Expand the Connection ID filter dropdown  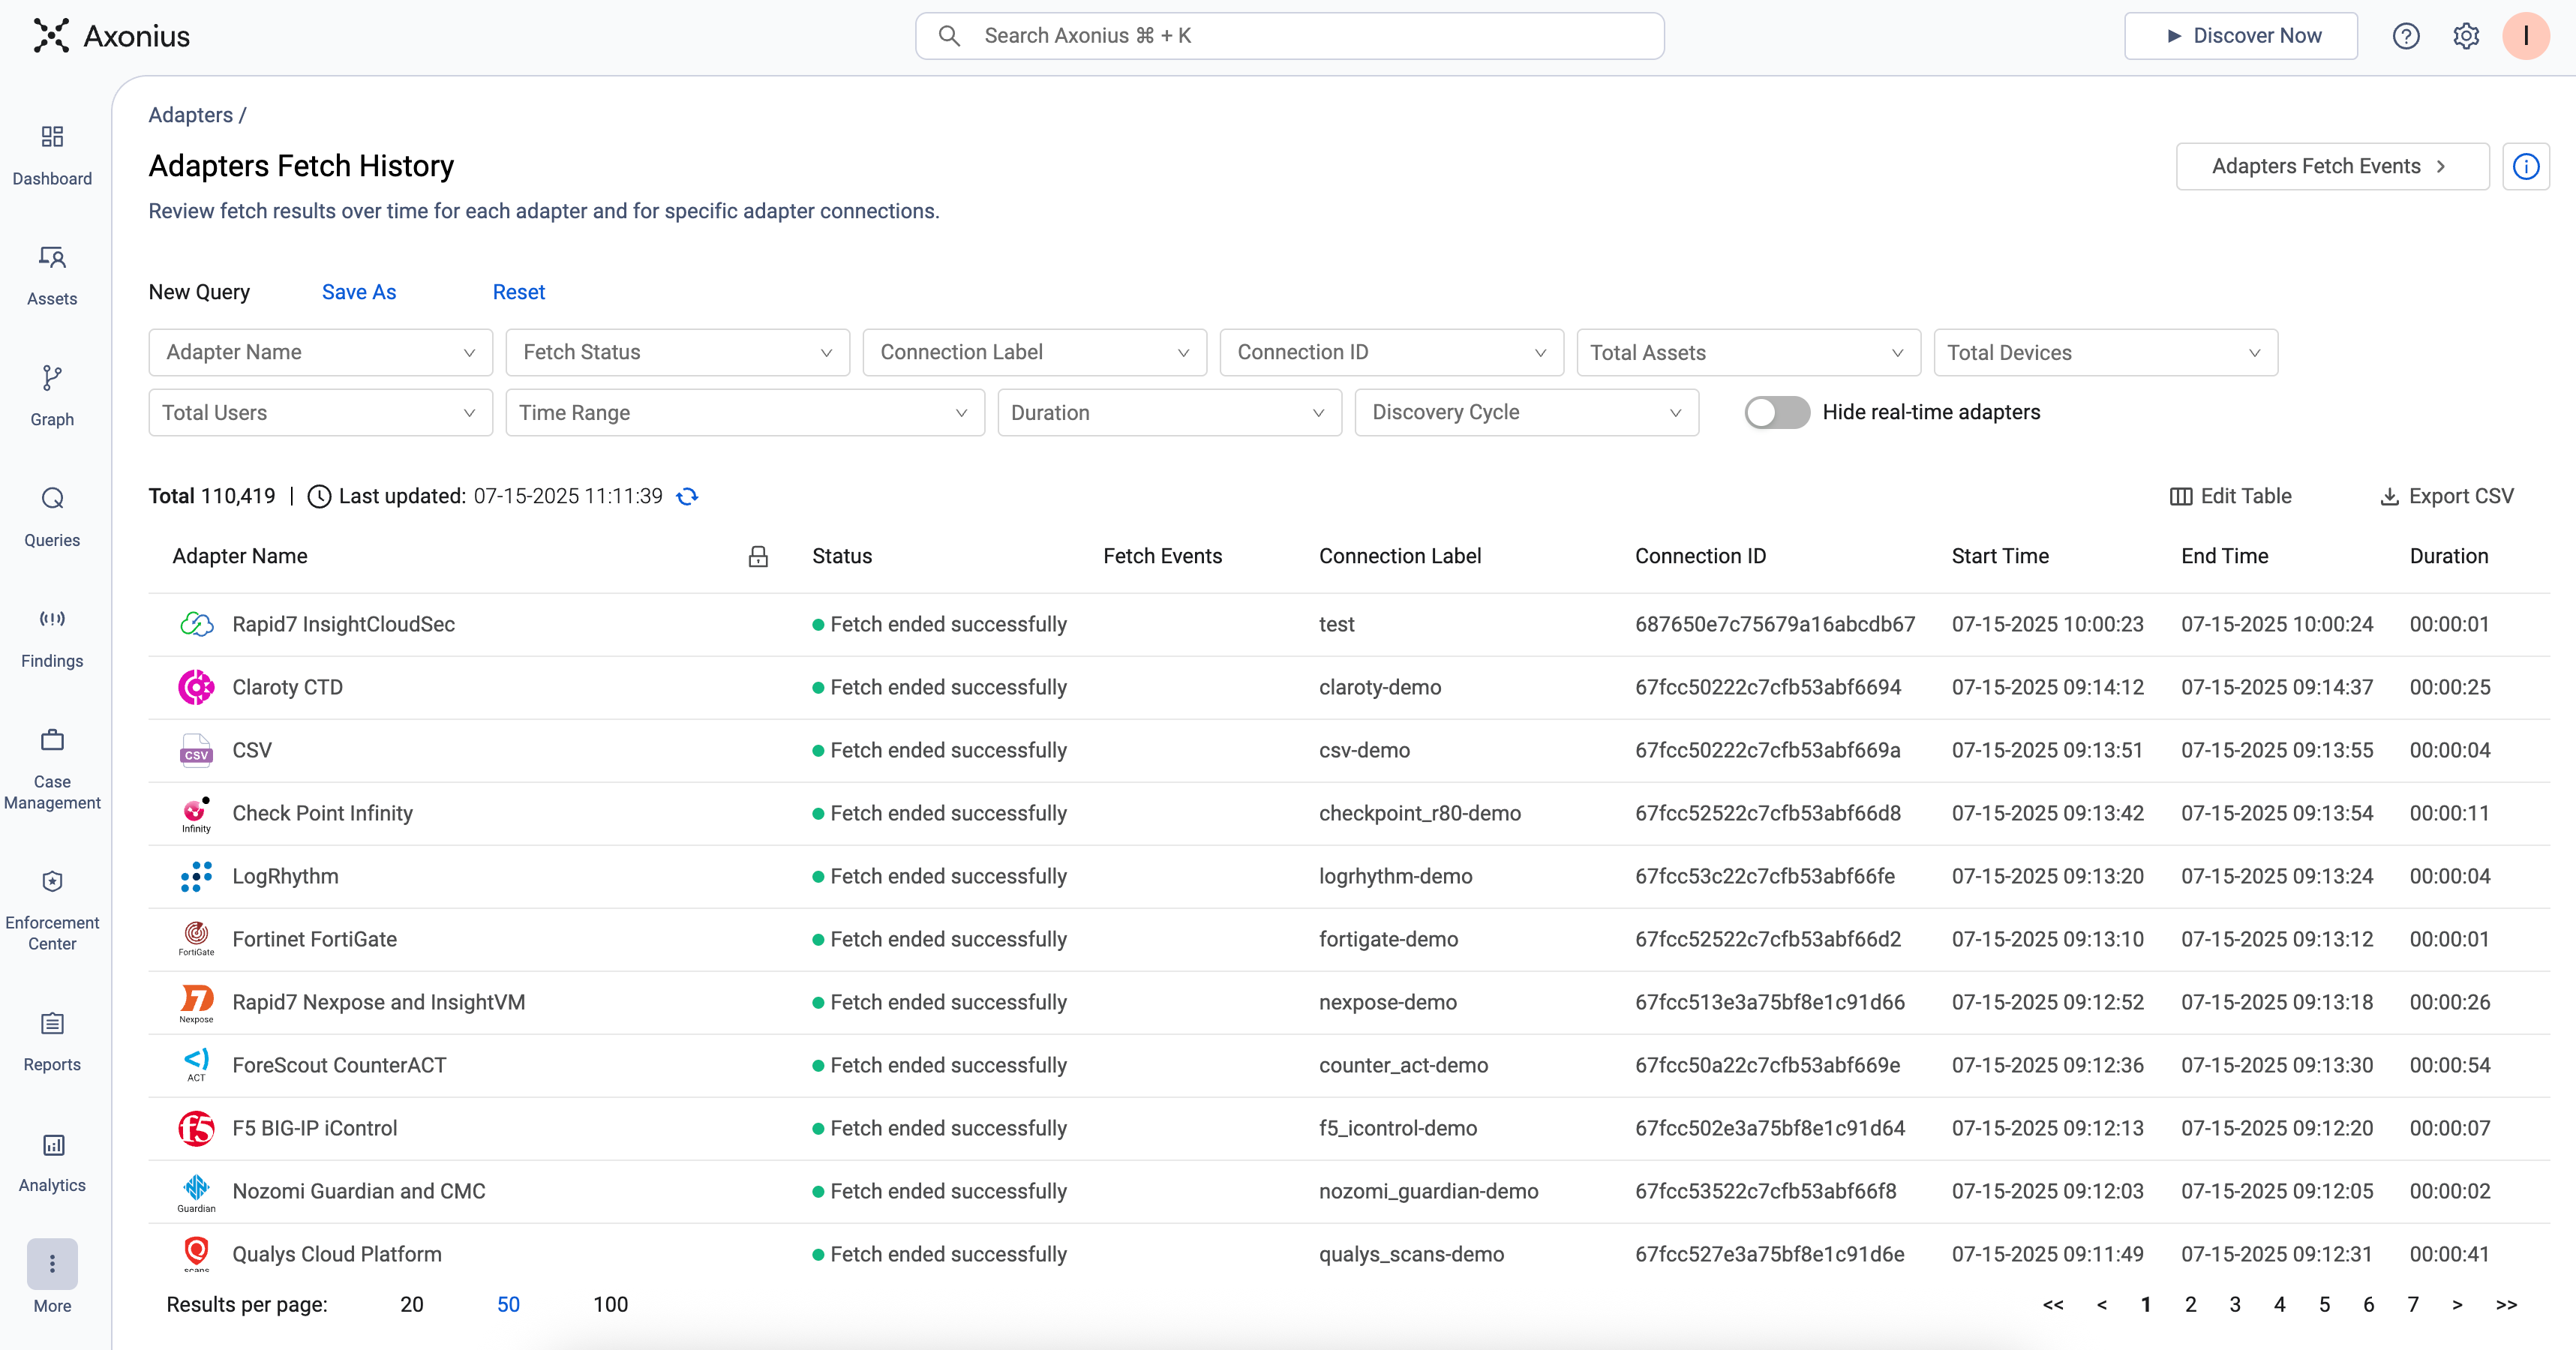point(1391,353)
